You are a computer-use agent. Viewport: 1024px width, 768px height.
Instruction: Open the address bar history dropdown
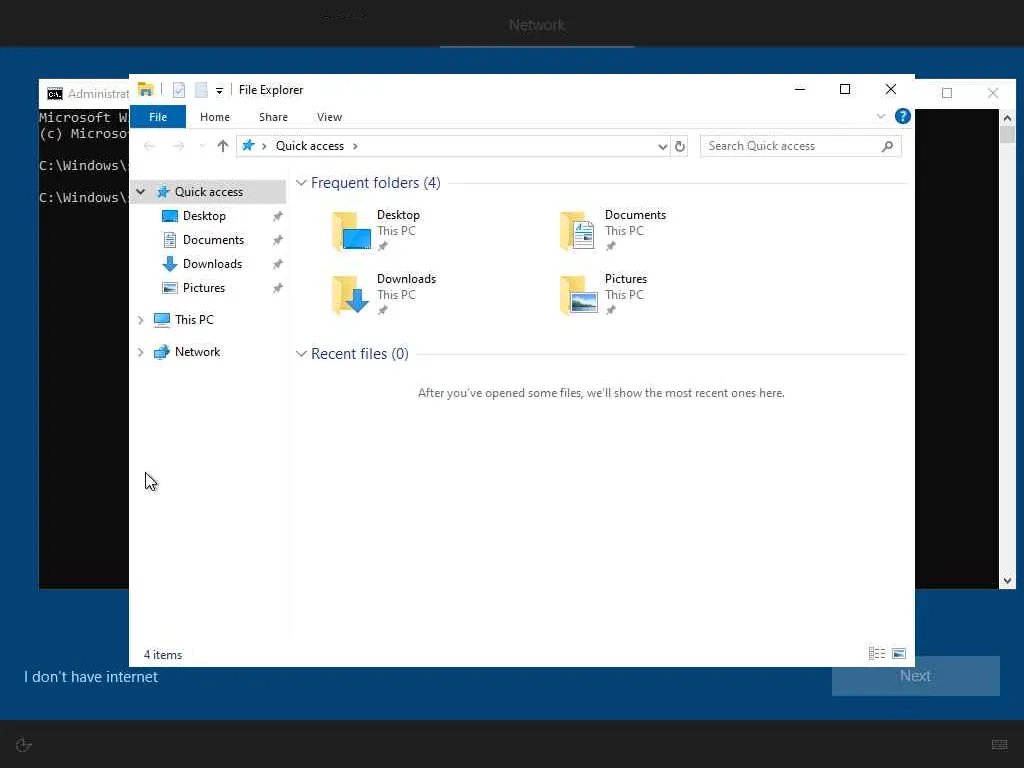(x=662, y=146)
